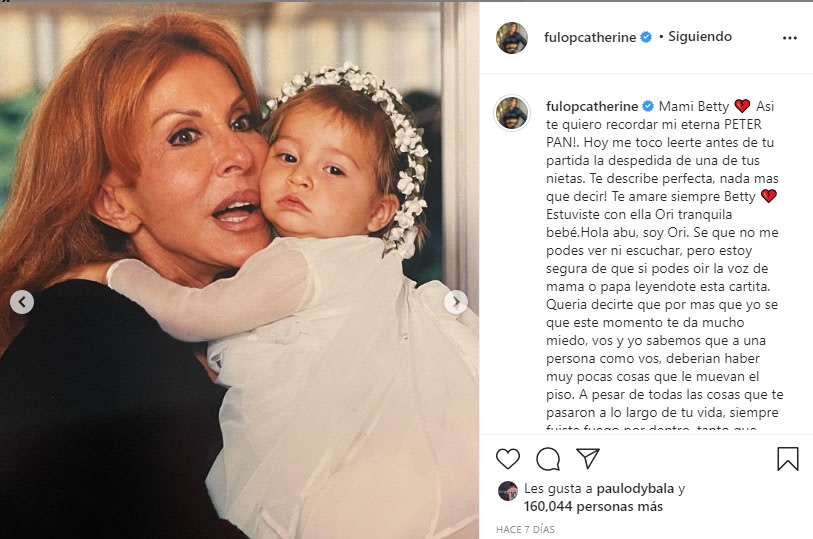Share the post via paper plane icon
The image size is (813, 539).
pos(587,458)
